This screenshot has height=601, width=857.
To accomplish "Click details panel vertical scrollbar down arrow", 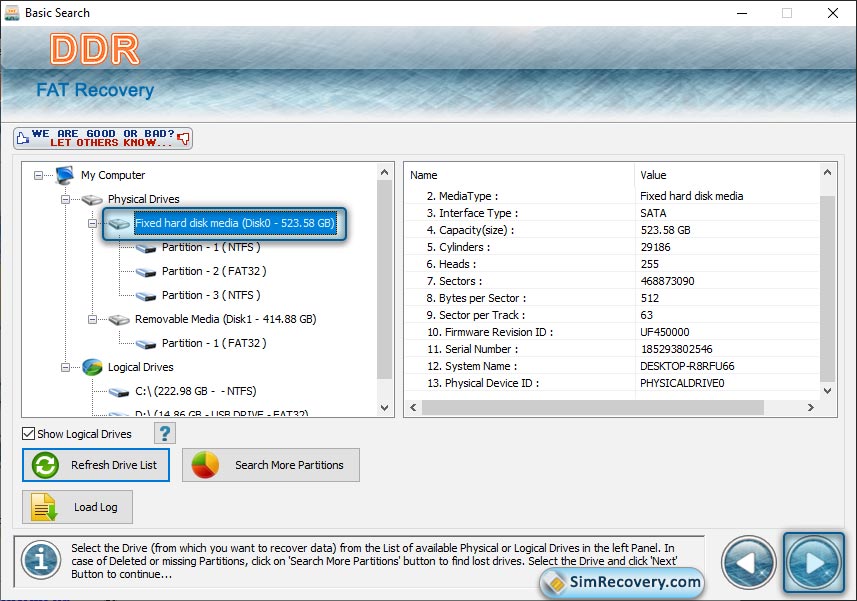I will pyautogui.click(x=827, y=391).
